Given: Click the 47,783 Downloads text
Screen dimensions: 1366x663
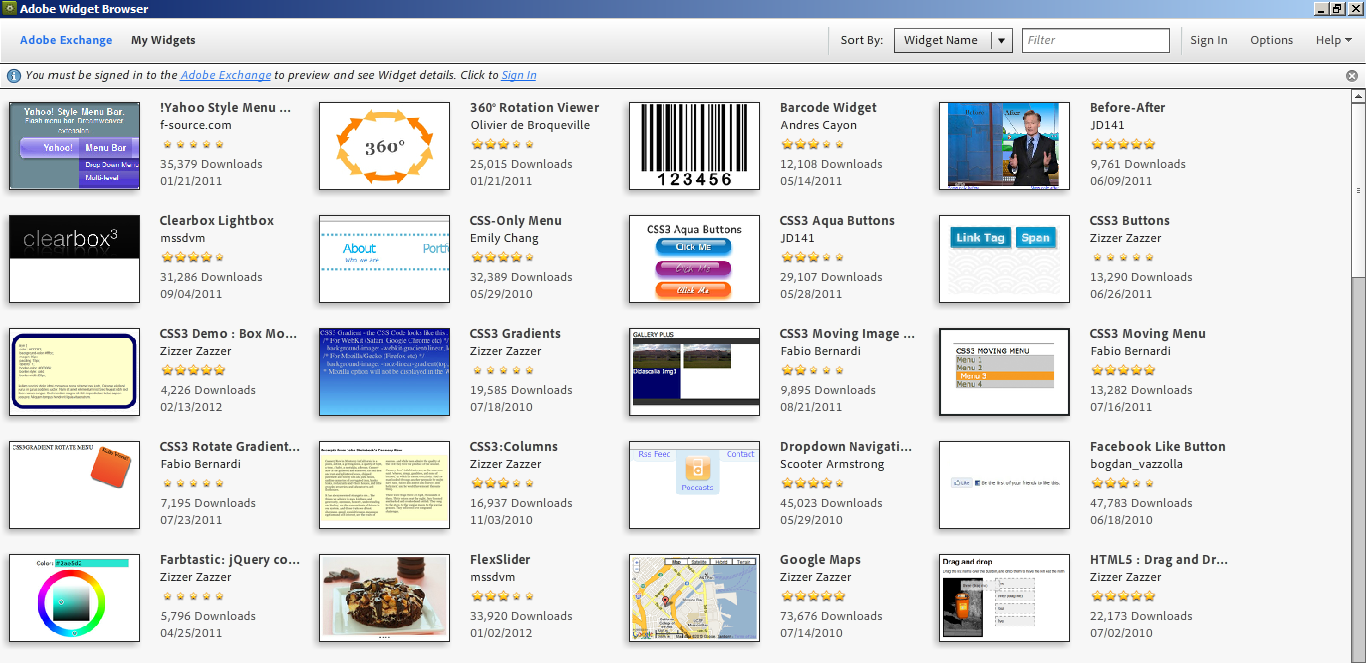Looking at the screenshot, I should (1141, 504).
